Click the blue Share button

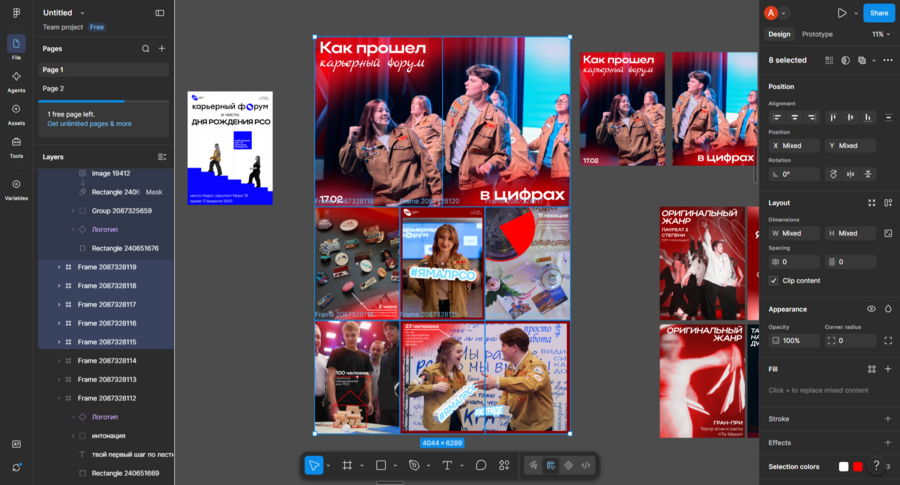879,13
